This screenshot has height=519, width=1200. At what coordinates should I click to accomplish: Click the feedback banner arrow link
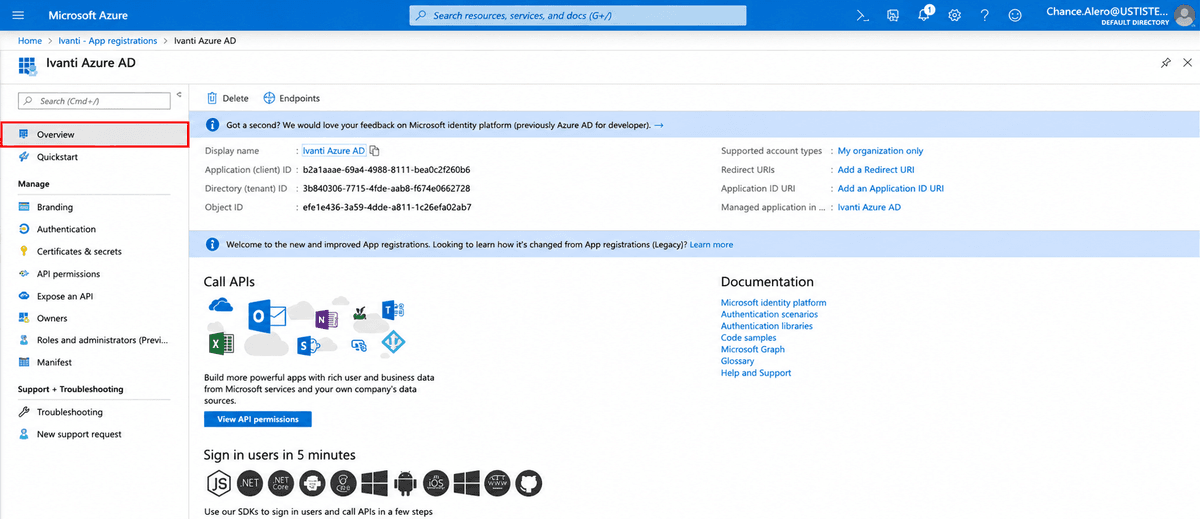point(659,125)
